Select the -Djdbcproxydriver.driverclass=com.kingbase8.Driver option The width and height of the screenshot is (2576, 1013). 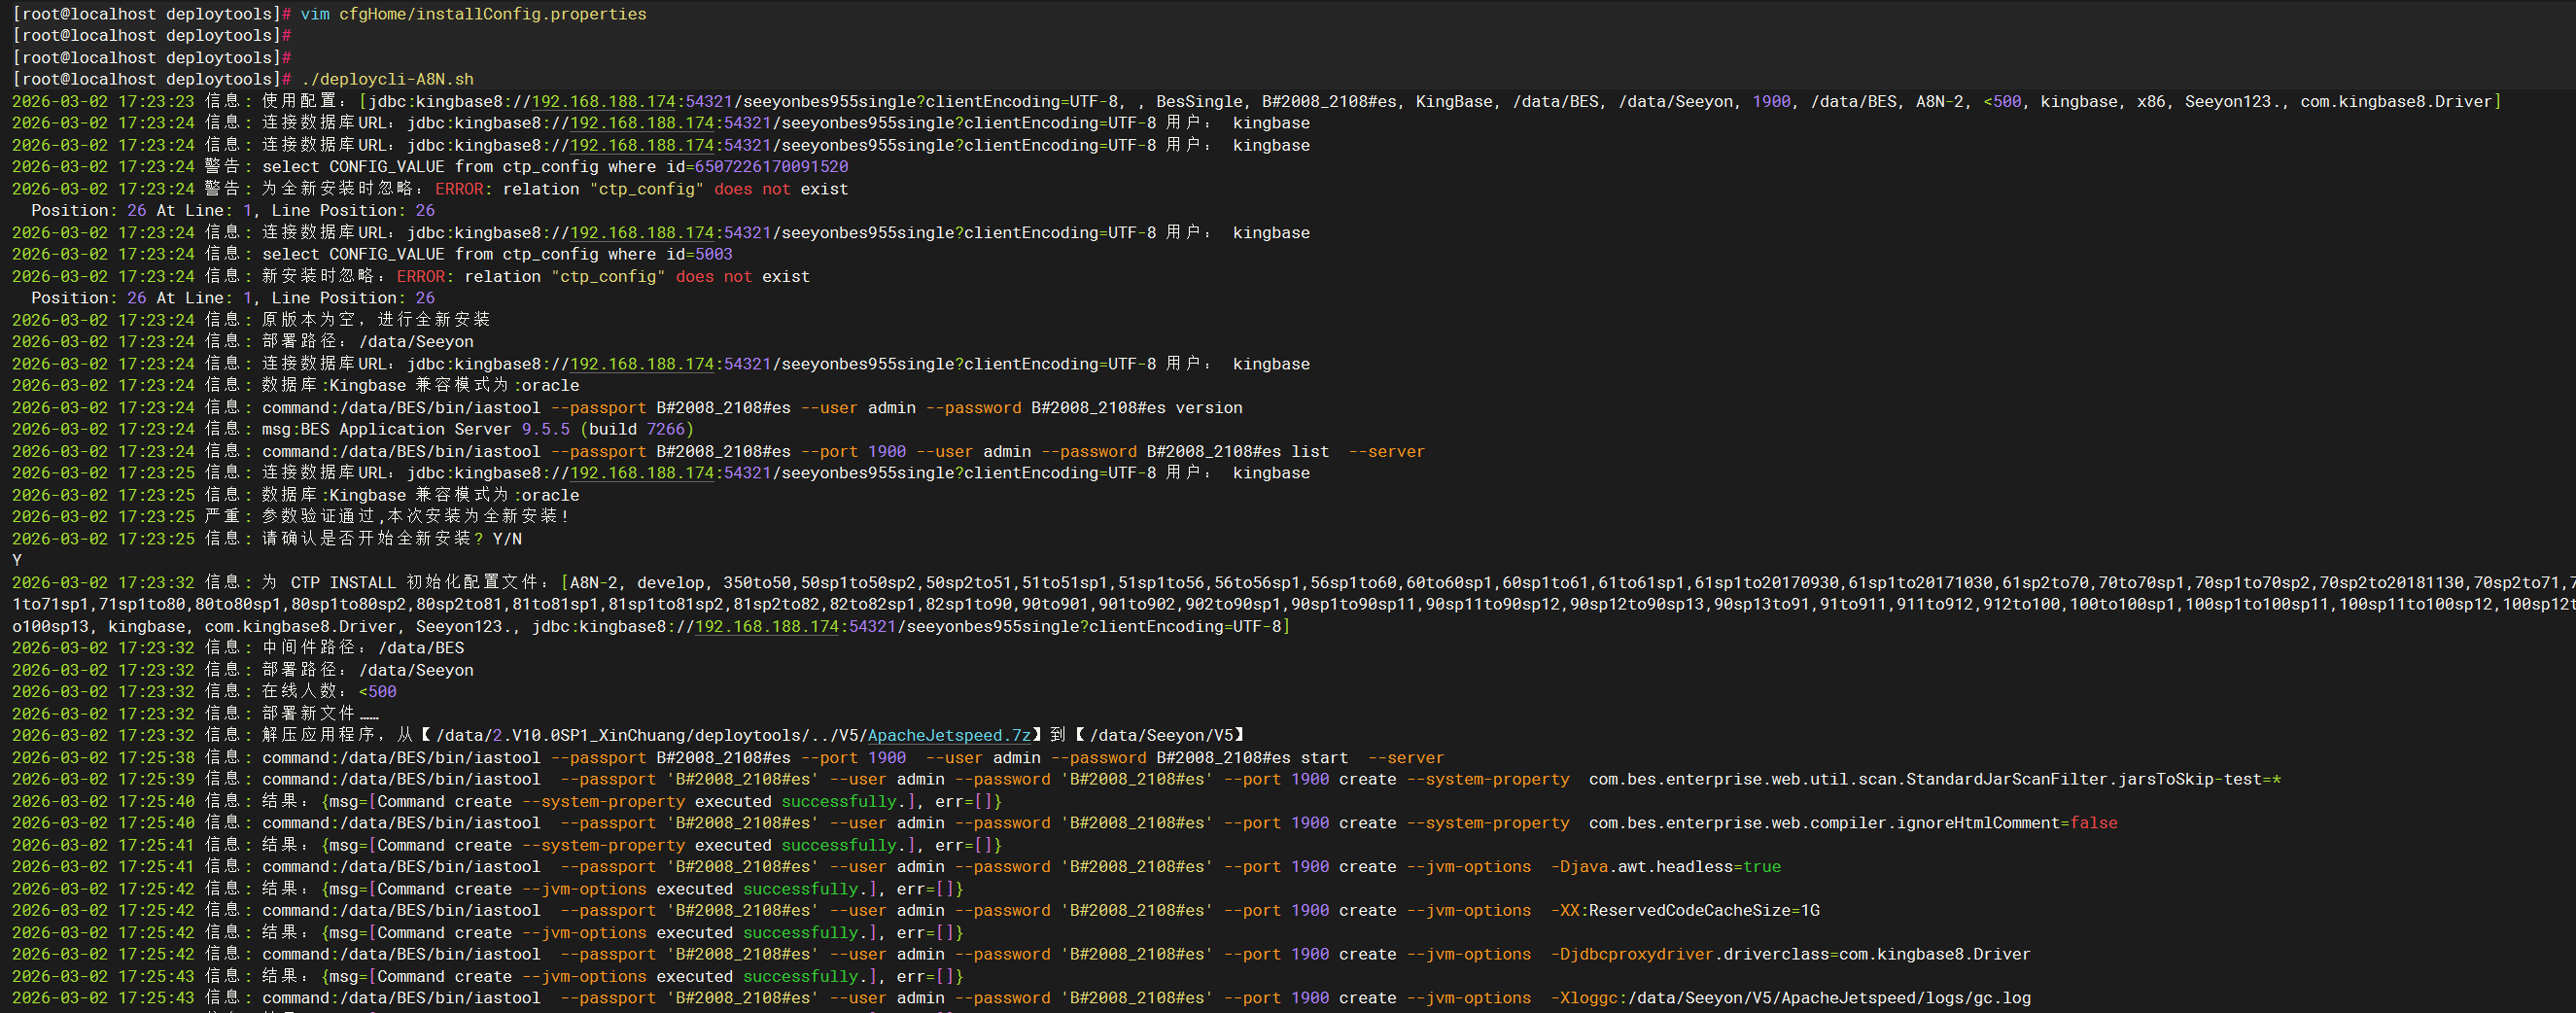[x=1790, y=954]
